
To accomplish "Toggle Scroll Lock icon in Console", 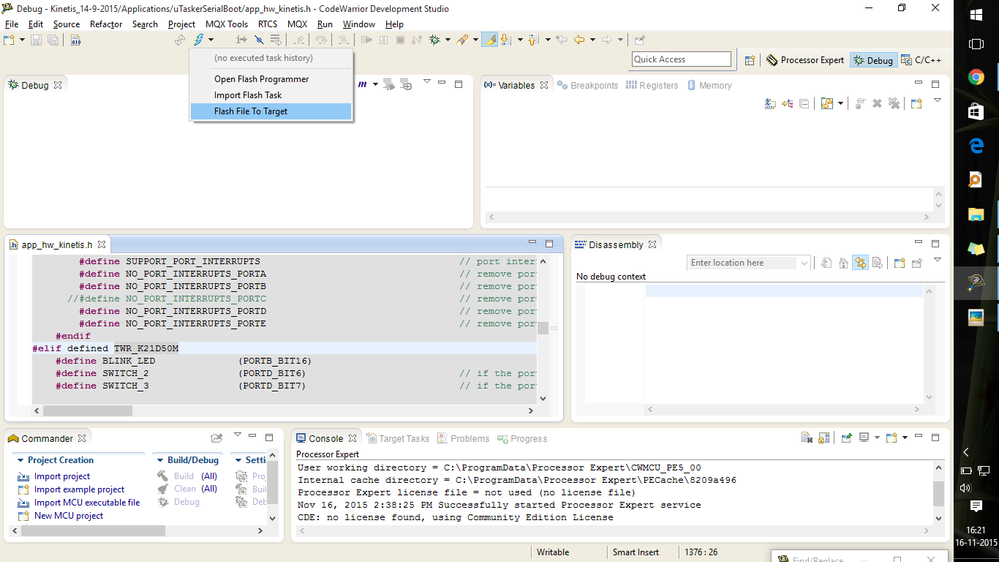I will [x=824, y=438].
